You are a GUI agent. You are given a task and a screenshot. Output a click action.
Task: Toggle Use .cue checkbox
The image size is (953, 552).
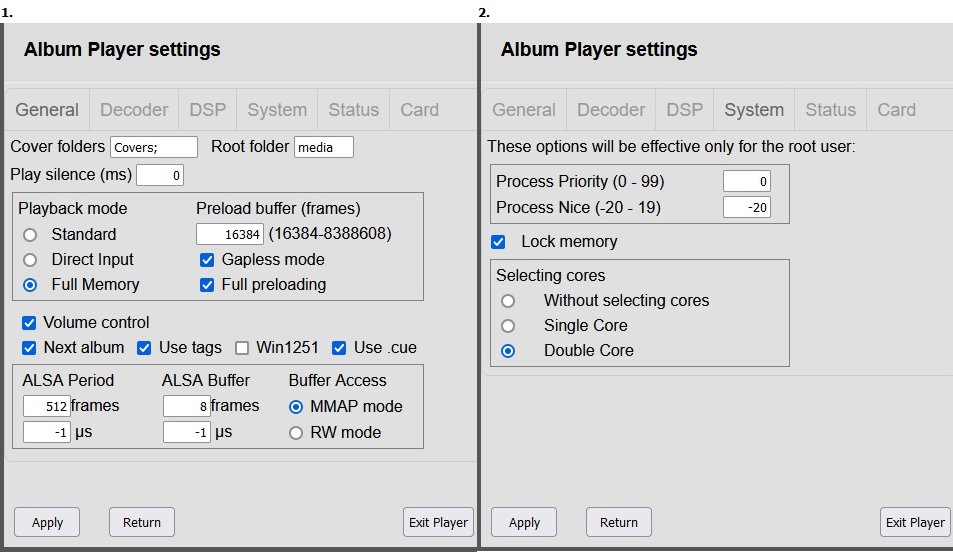pyautogui.click(x=339, y=348)
